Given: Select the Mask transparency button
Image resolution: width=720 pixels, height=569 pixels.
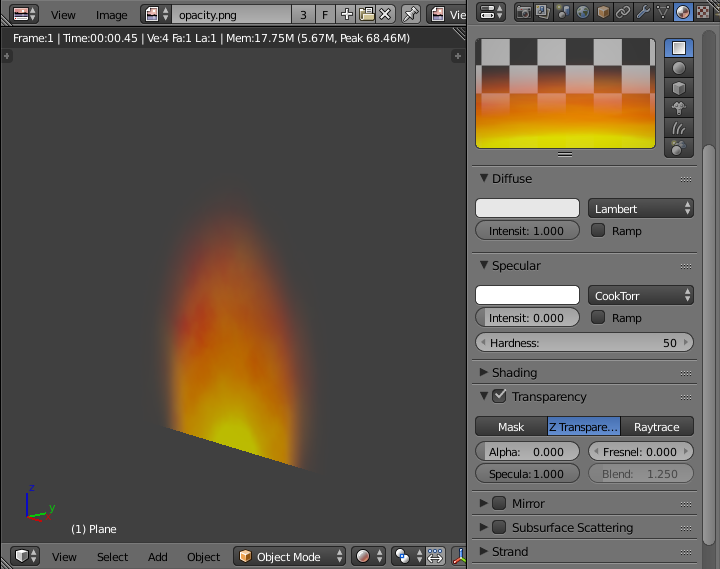Looking at the screenshot, I should click(511, 427).
